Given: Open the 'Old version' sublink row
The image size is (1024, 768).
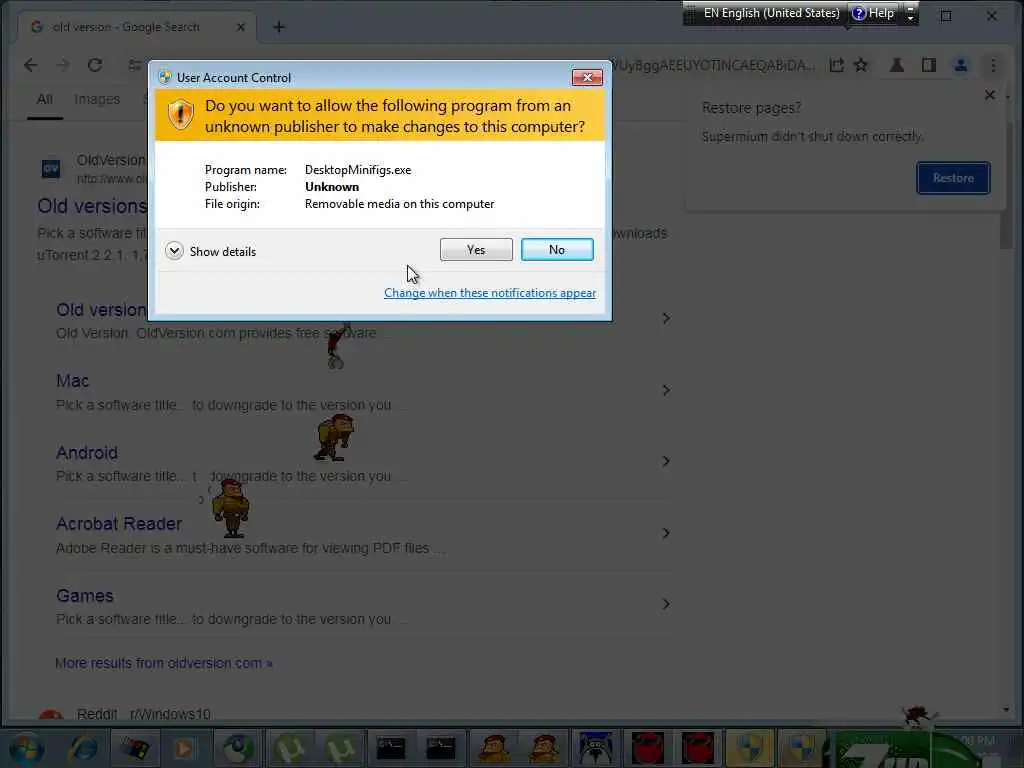Looking at the screenshot, I should [x=101, y=310].
